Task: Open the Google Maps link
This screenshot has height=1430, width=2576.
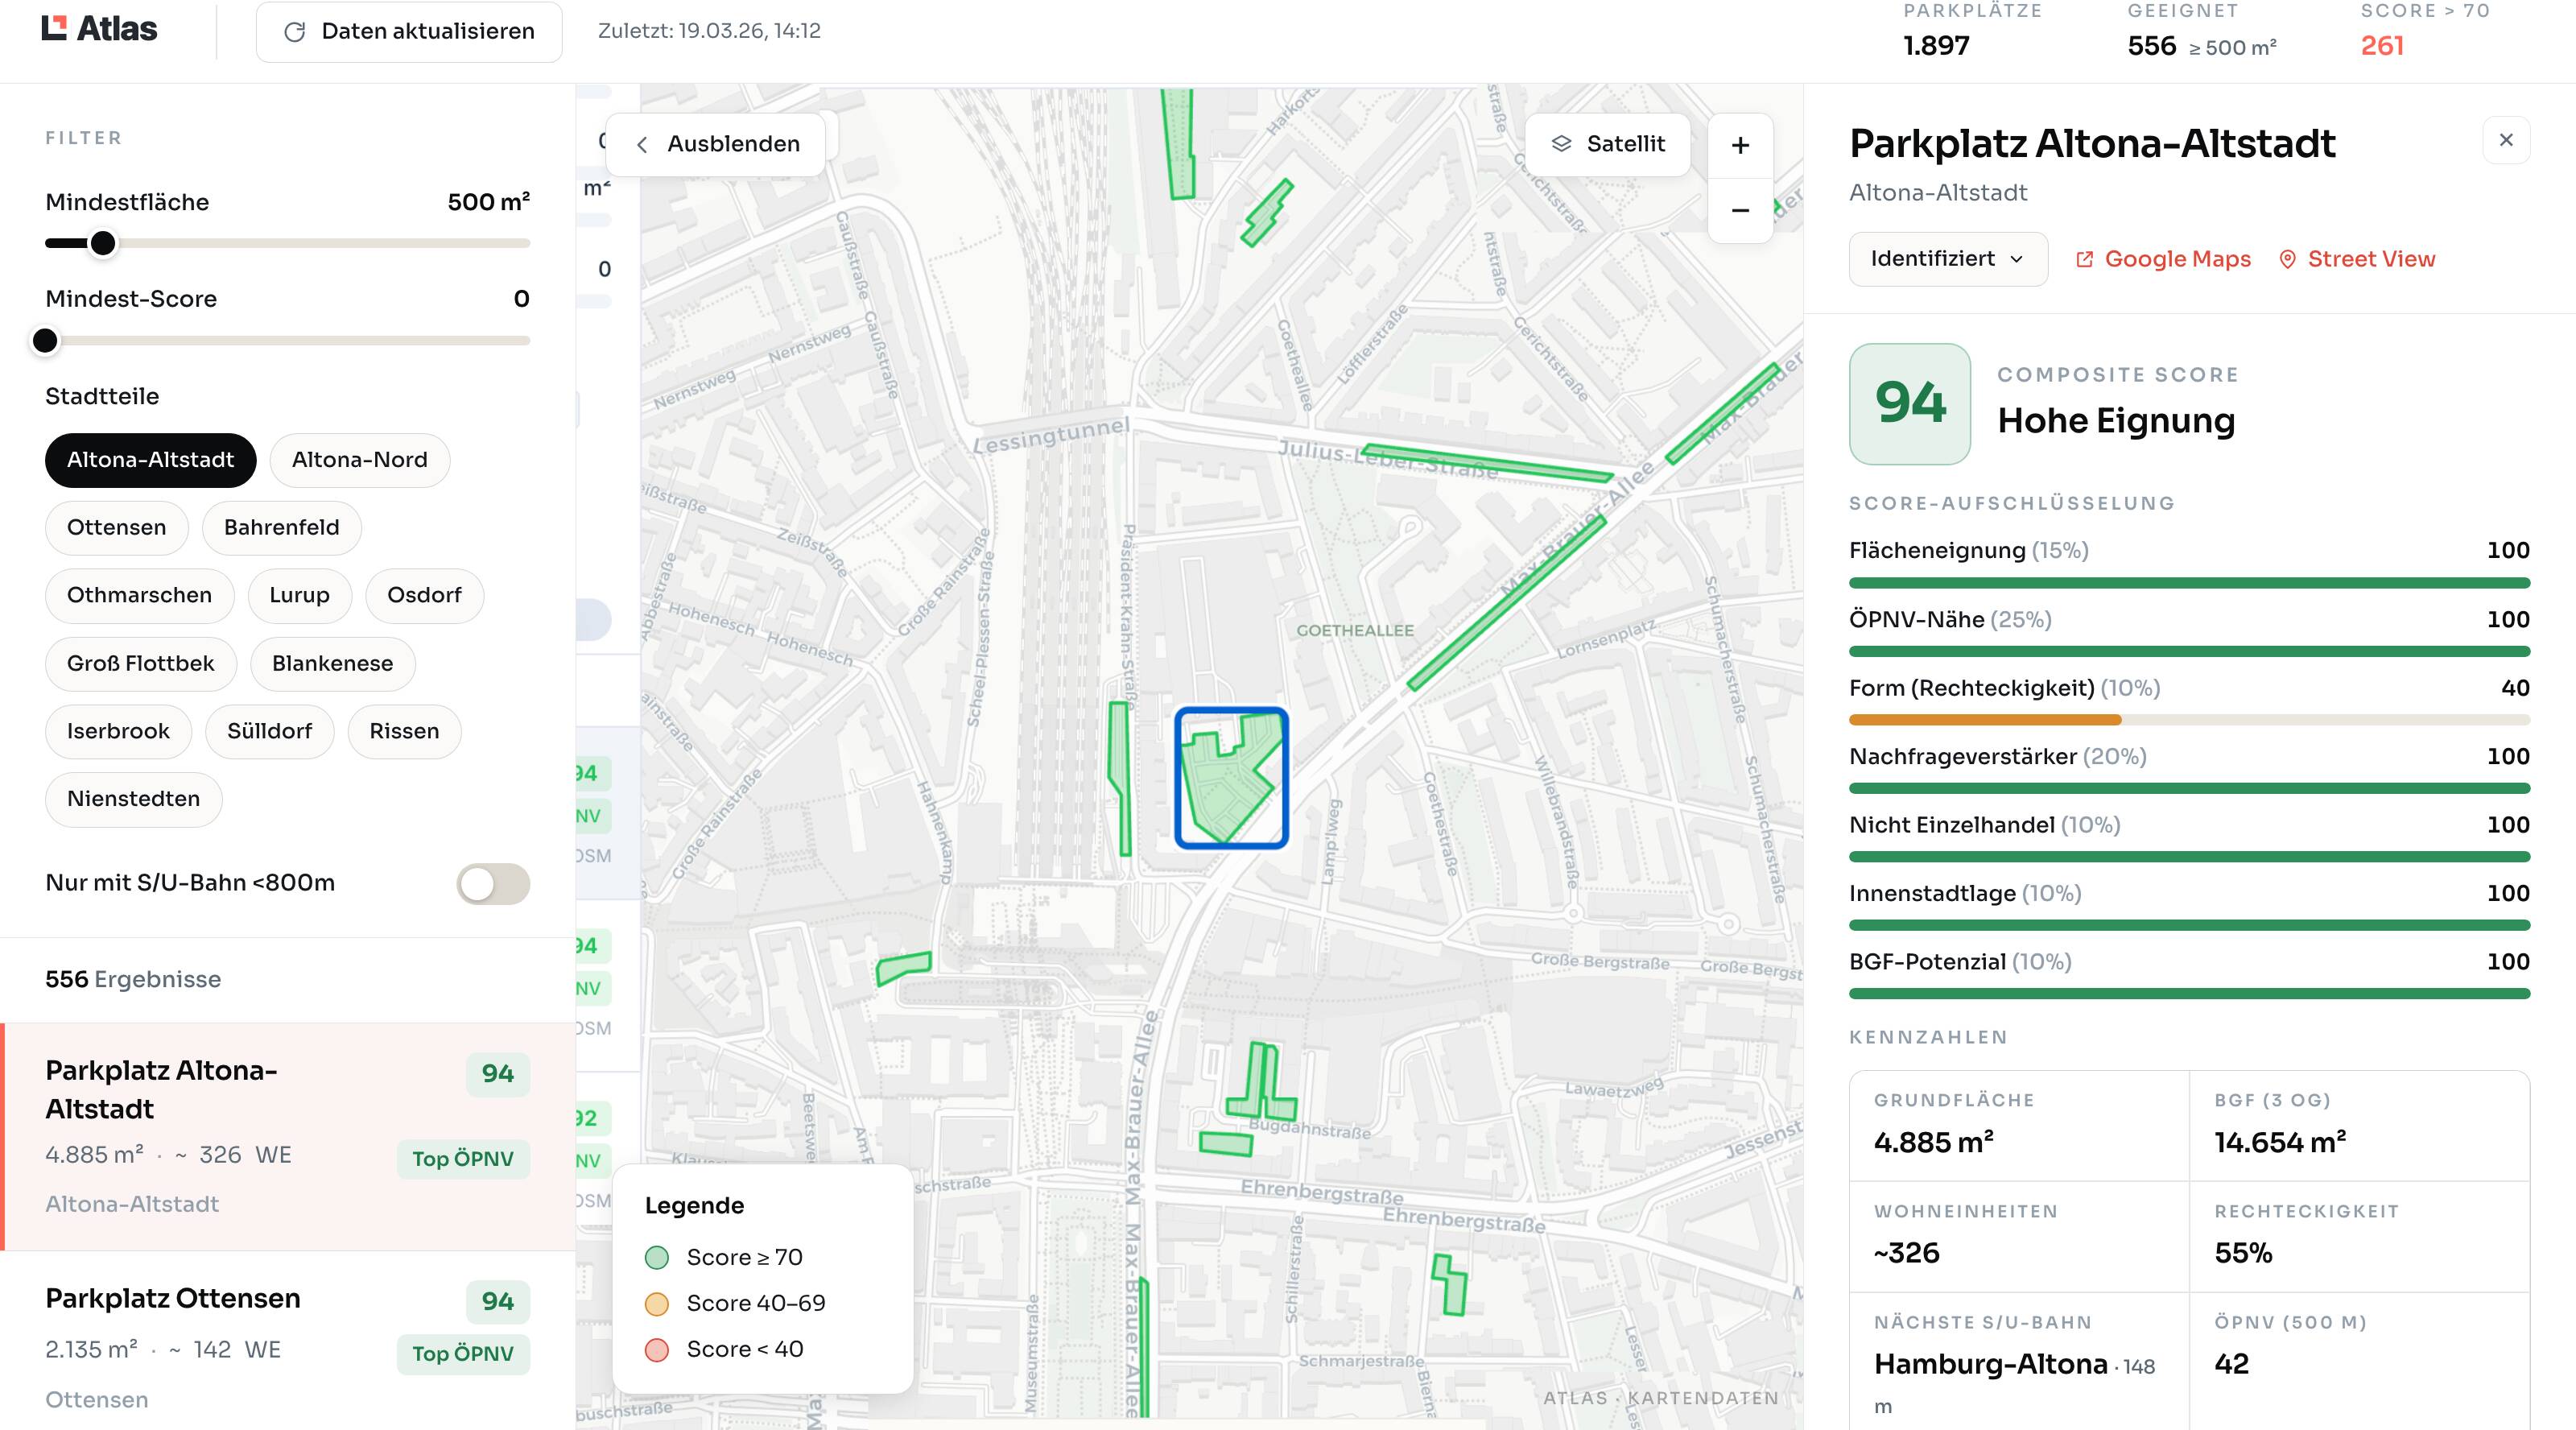Action: click(2163, 260)
